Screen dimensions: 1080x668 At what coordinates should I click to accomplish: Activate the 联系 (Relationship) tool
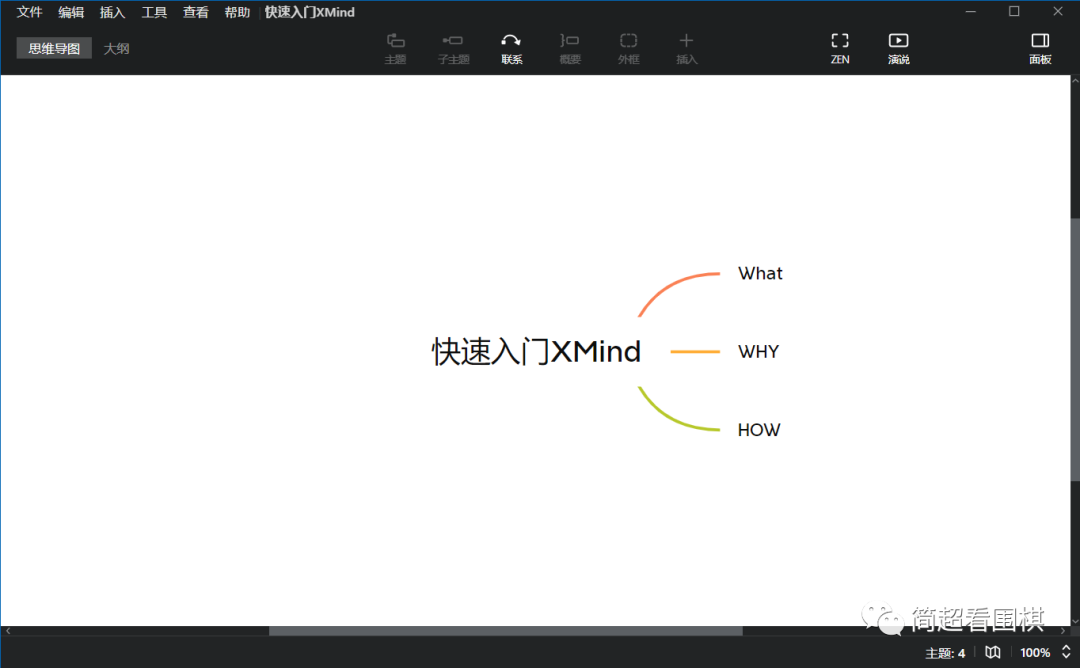511,48
